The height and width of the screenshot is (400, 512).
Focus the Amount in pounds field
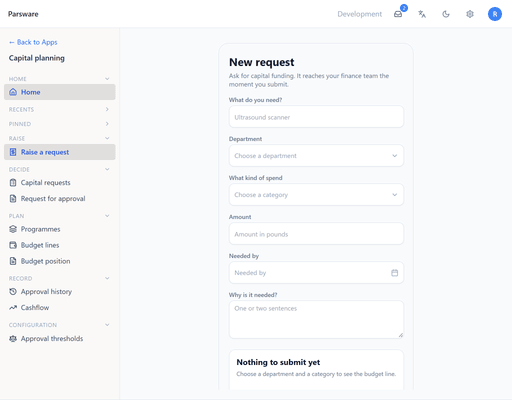316,234
